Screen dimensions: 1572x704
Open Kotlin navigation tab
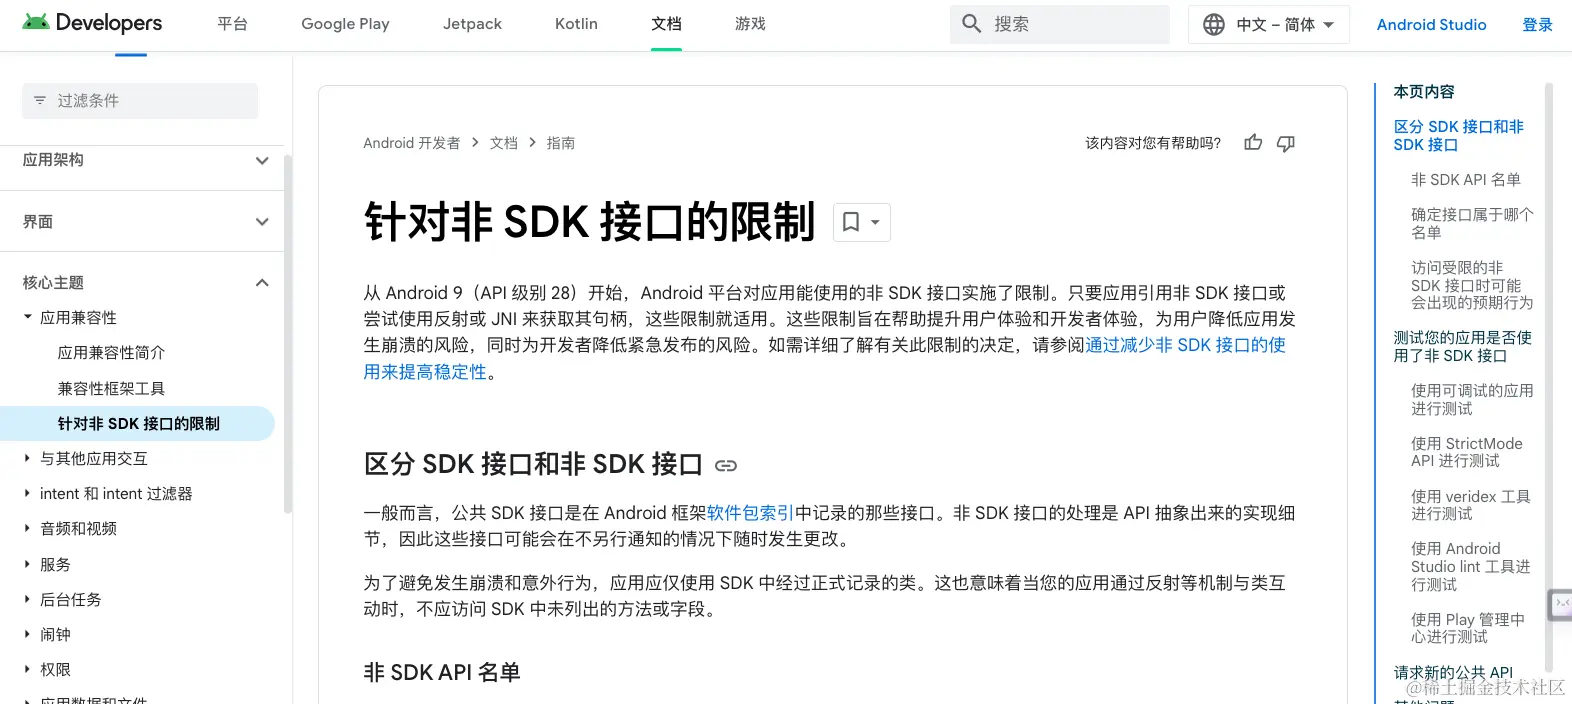(576, 24)
